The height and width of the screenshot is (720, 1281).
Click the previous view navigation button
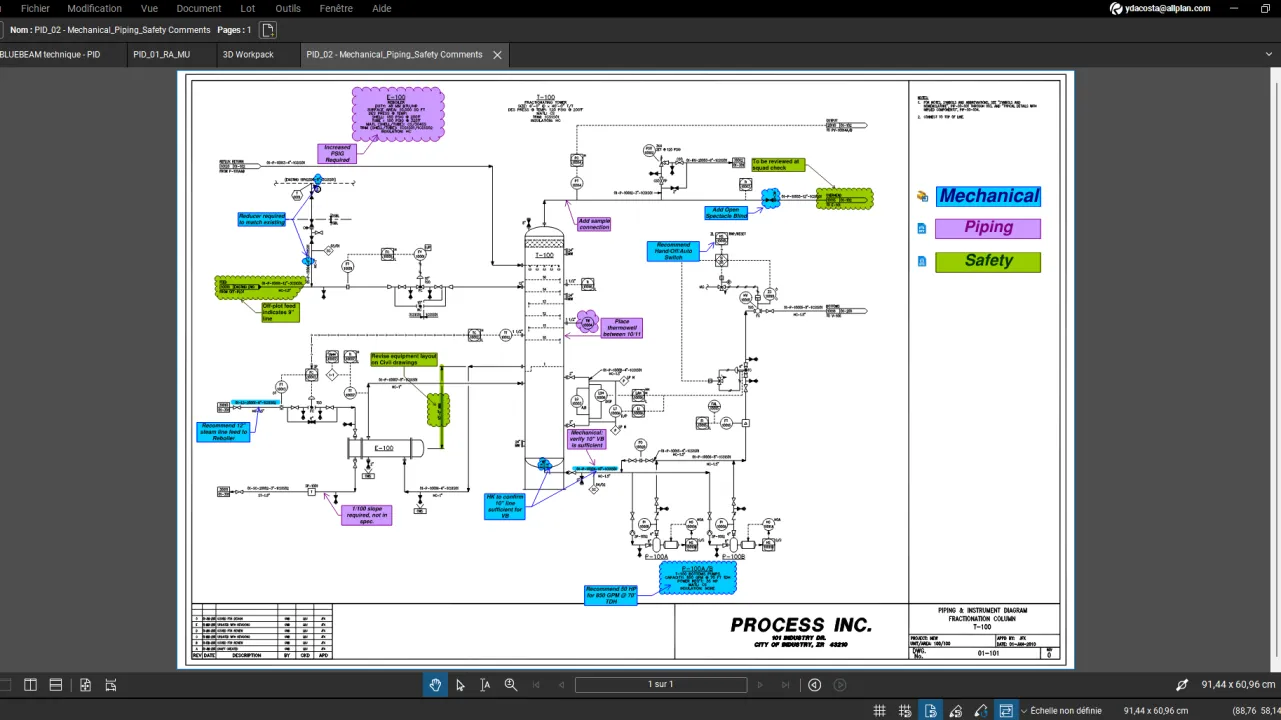coord(814,684)
